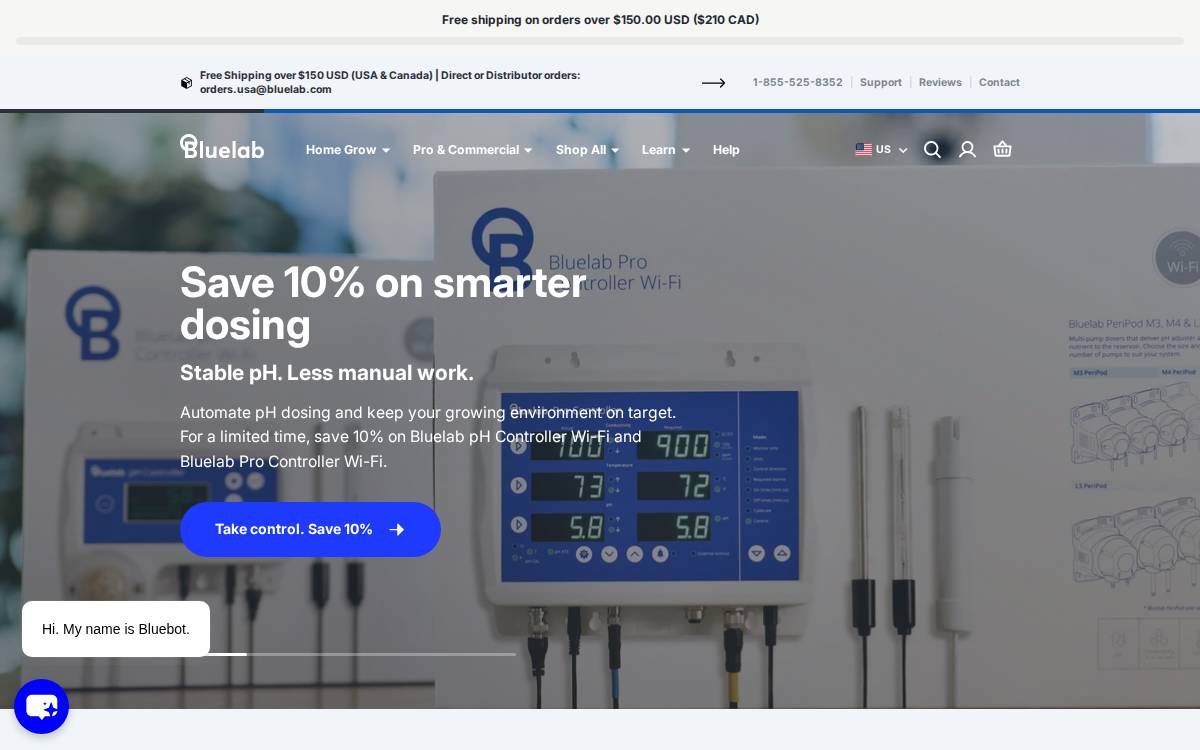Click the package box icon in announcement bar

tap(186, 83)
